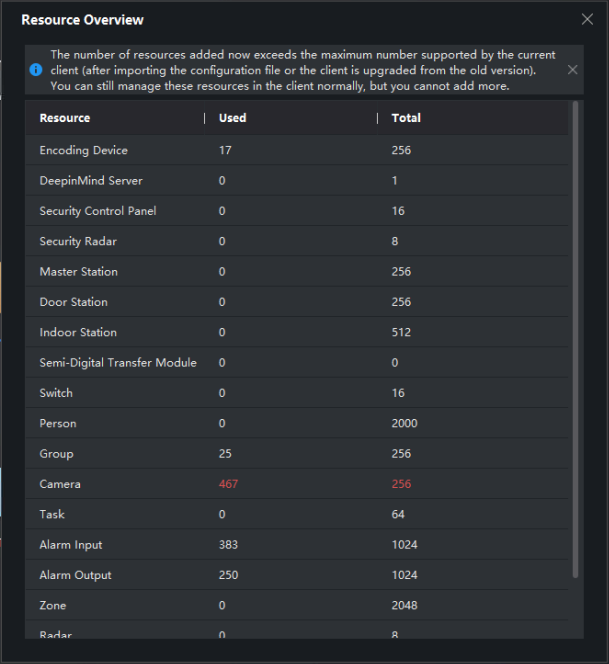Select the Security Control Panel row

(x=98, y=211)
